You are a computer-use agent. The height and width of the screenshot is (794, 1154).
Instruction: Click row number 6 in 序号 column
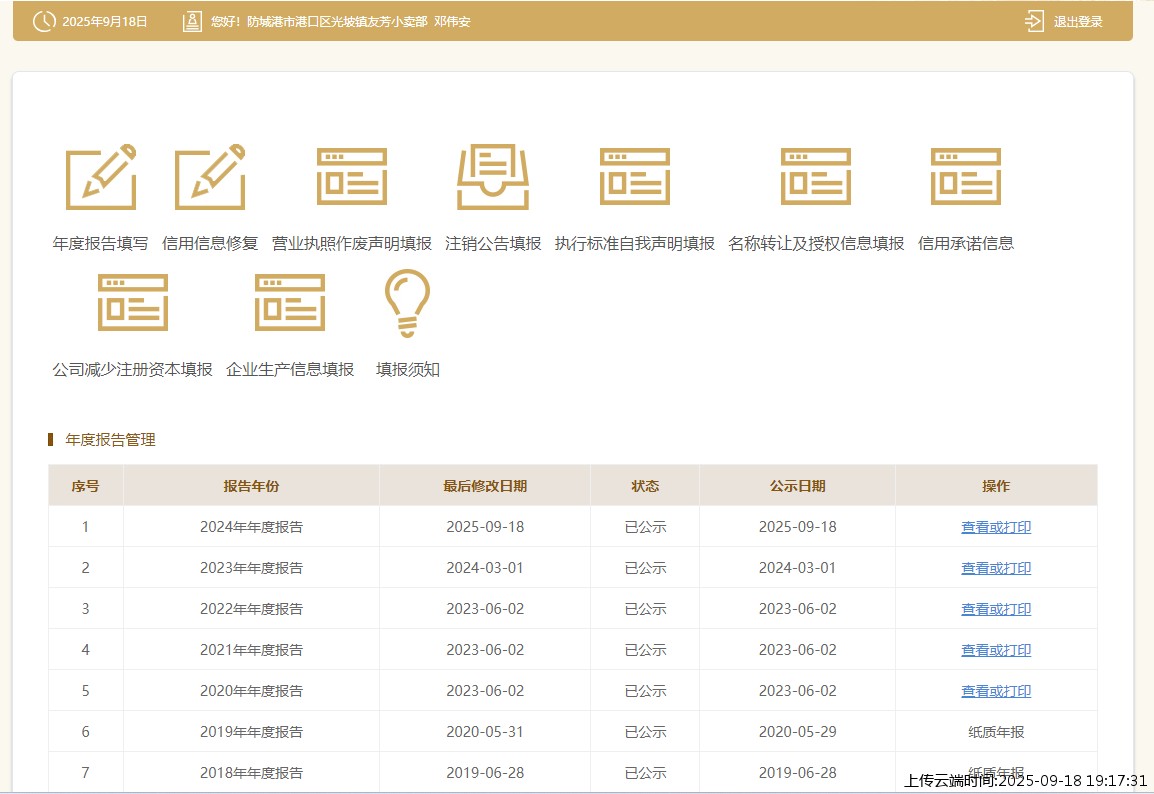coord(85,732)
